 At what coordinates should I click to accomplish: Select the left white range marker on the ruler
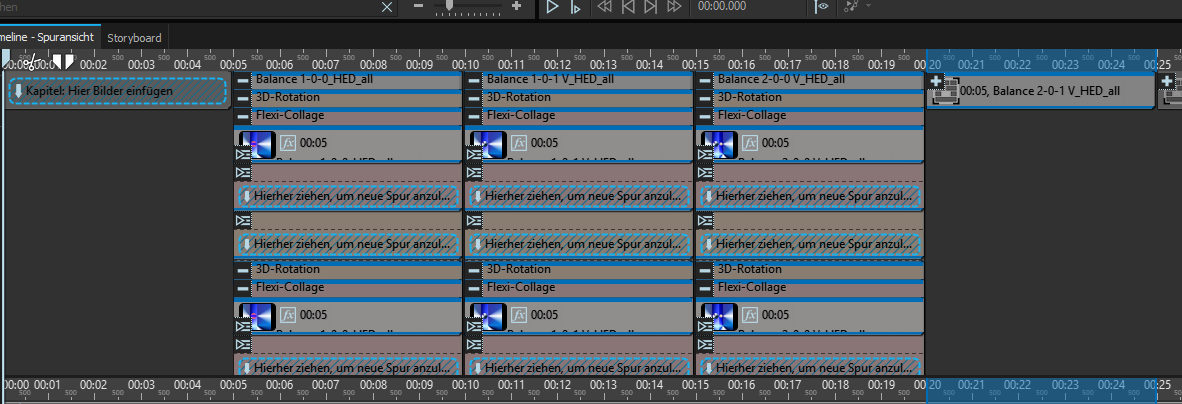(57, 60)
